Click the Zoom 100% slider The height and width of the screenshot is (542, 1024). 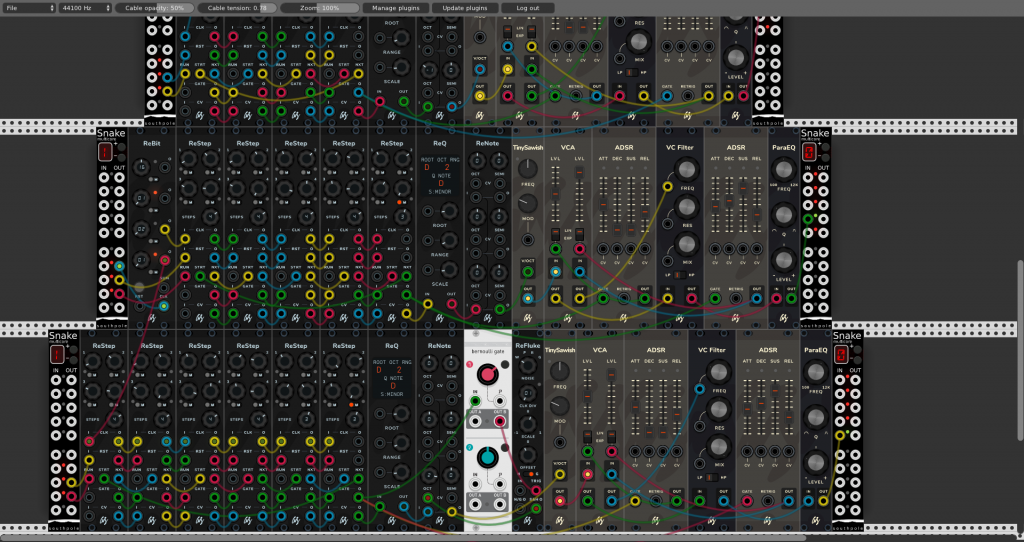[x=319, y=8]
